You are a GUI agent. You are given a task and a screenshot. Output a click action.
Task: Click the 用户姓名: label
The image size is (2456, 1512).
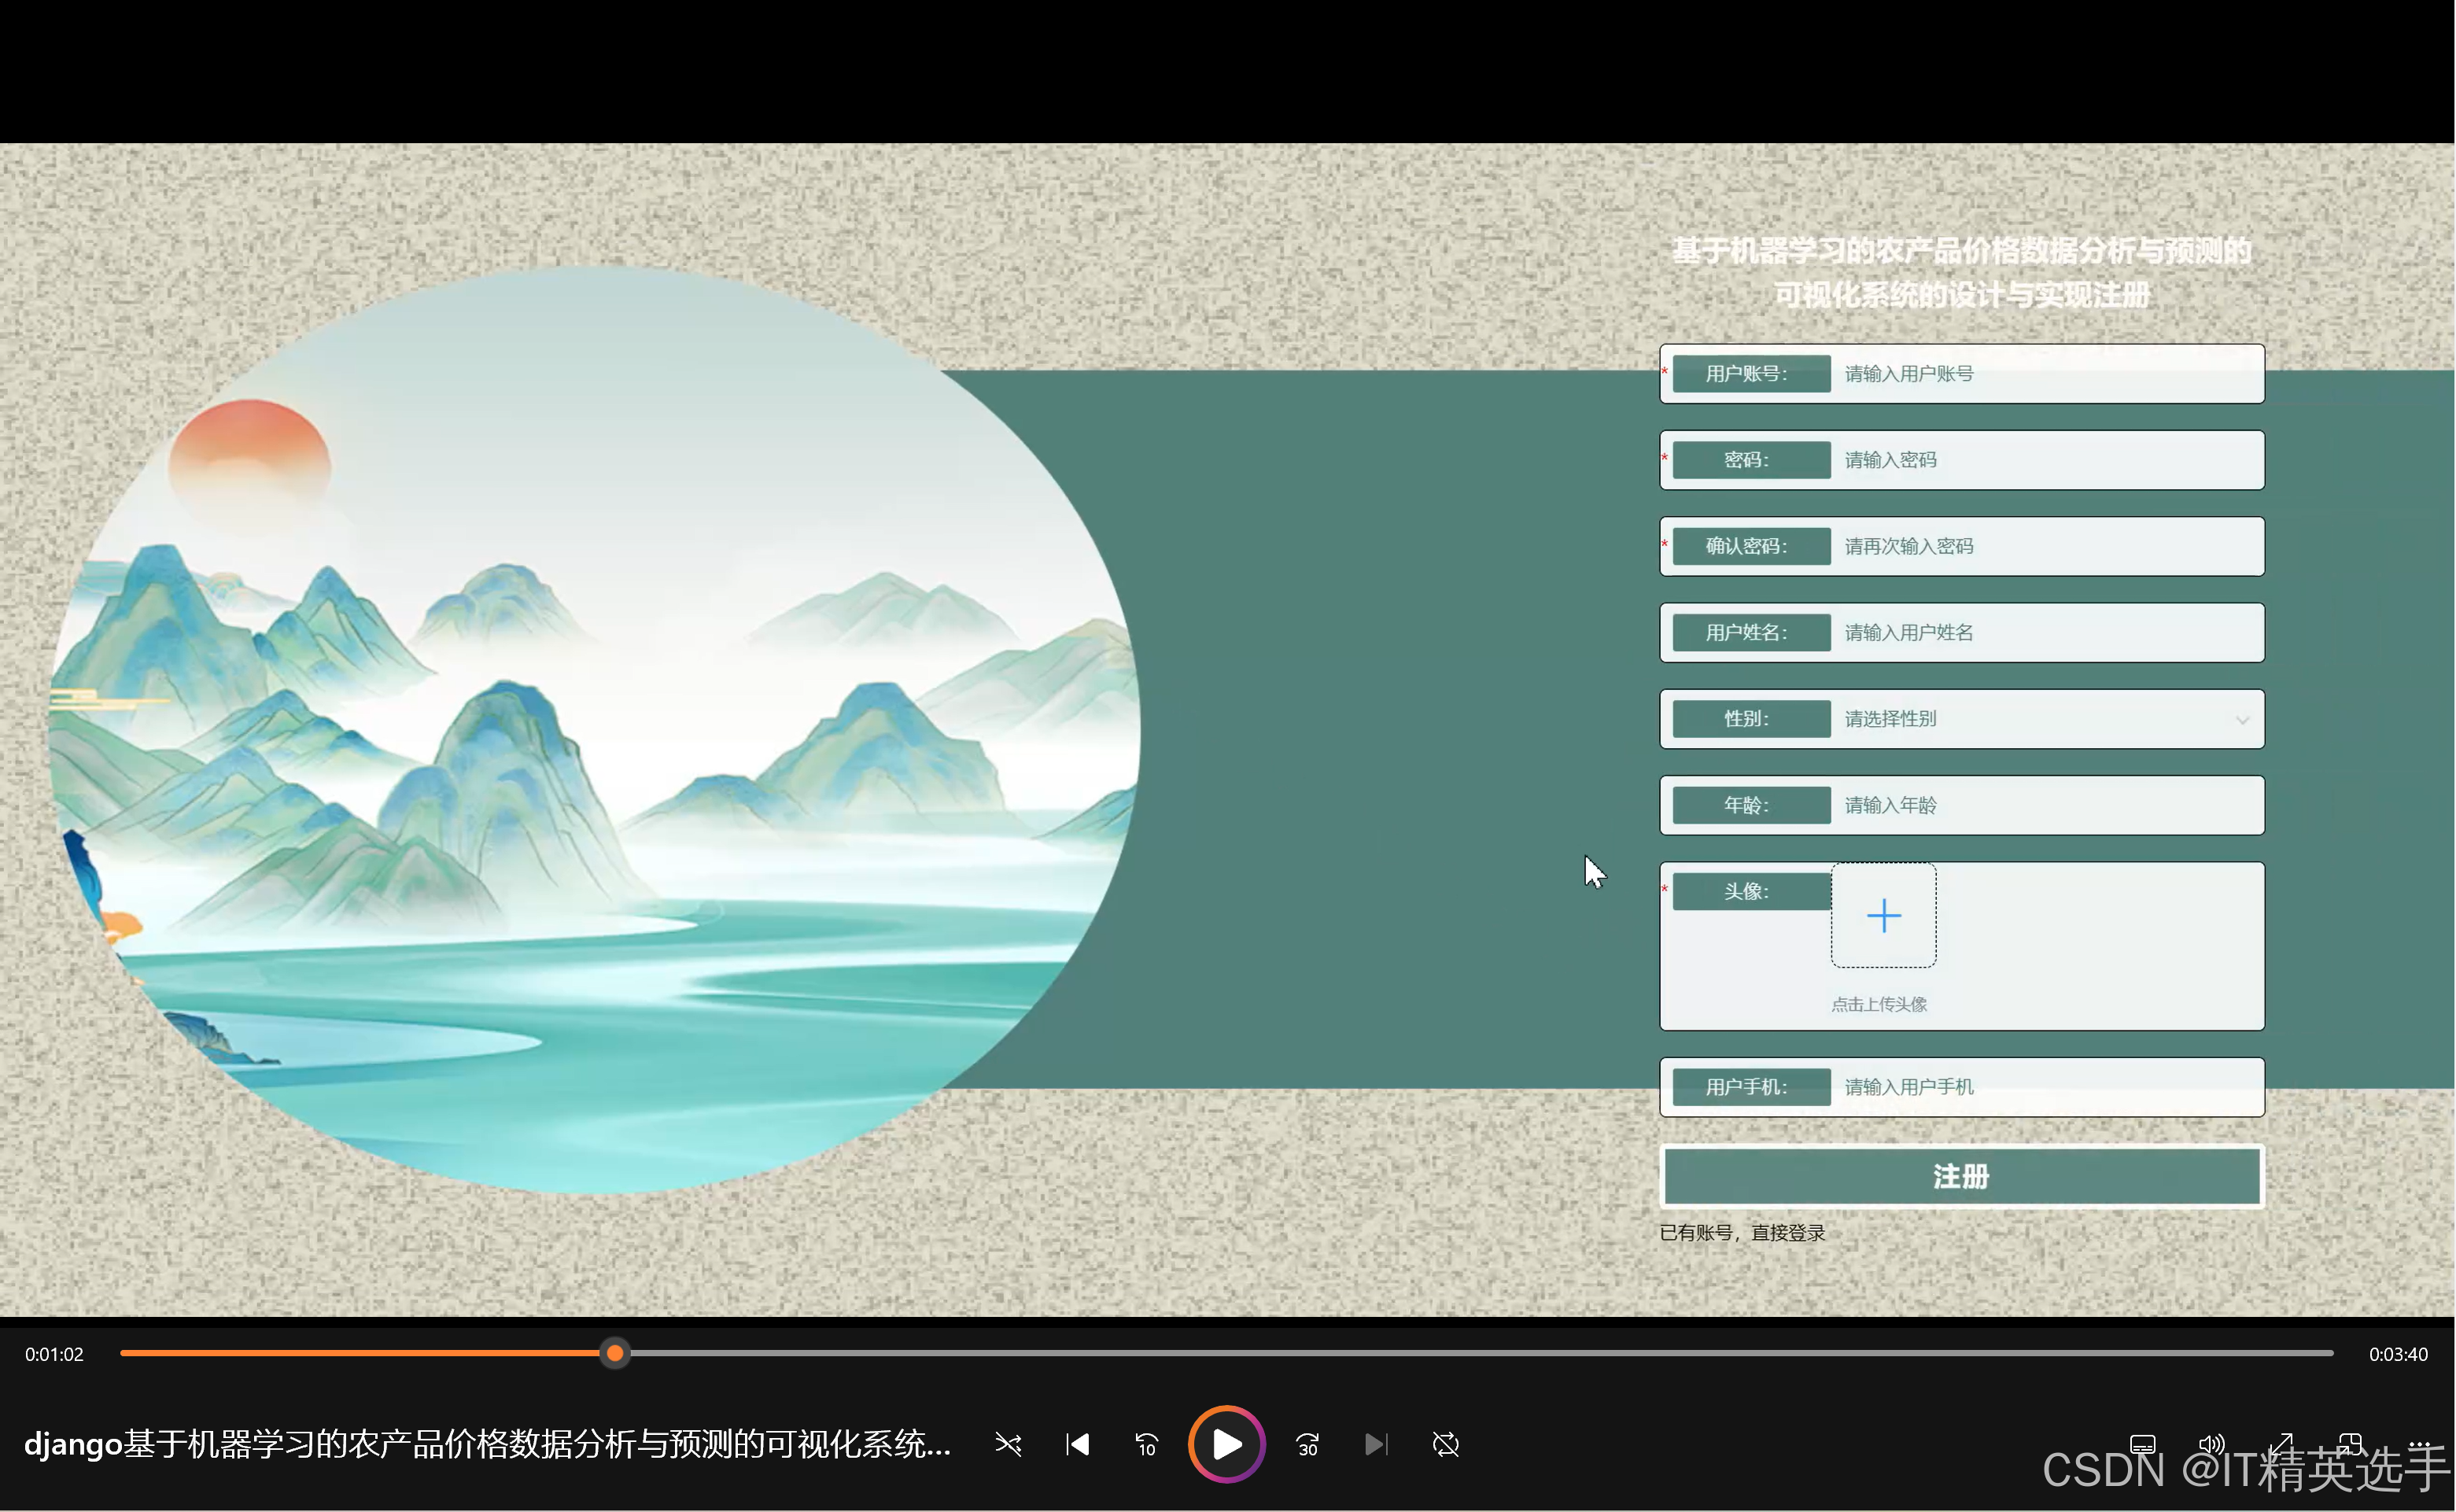point(1751,632)
